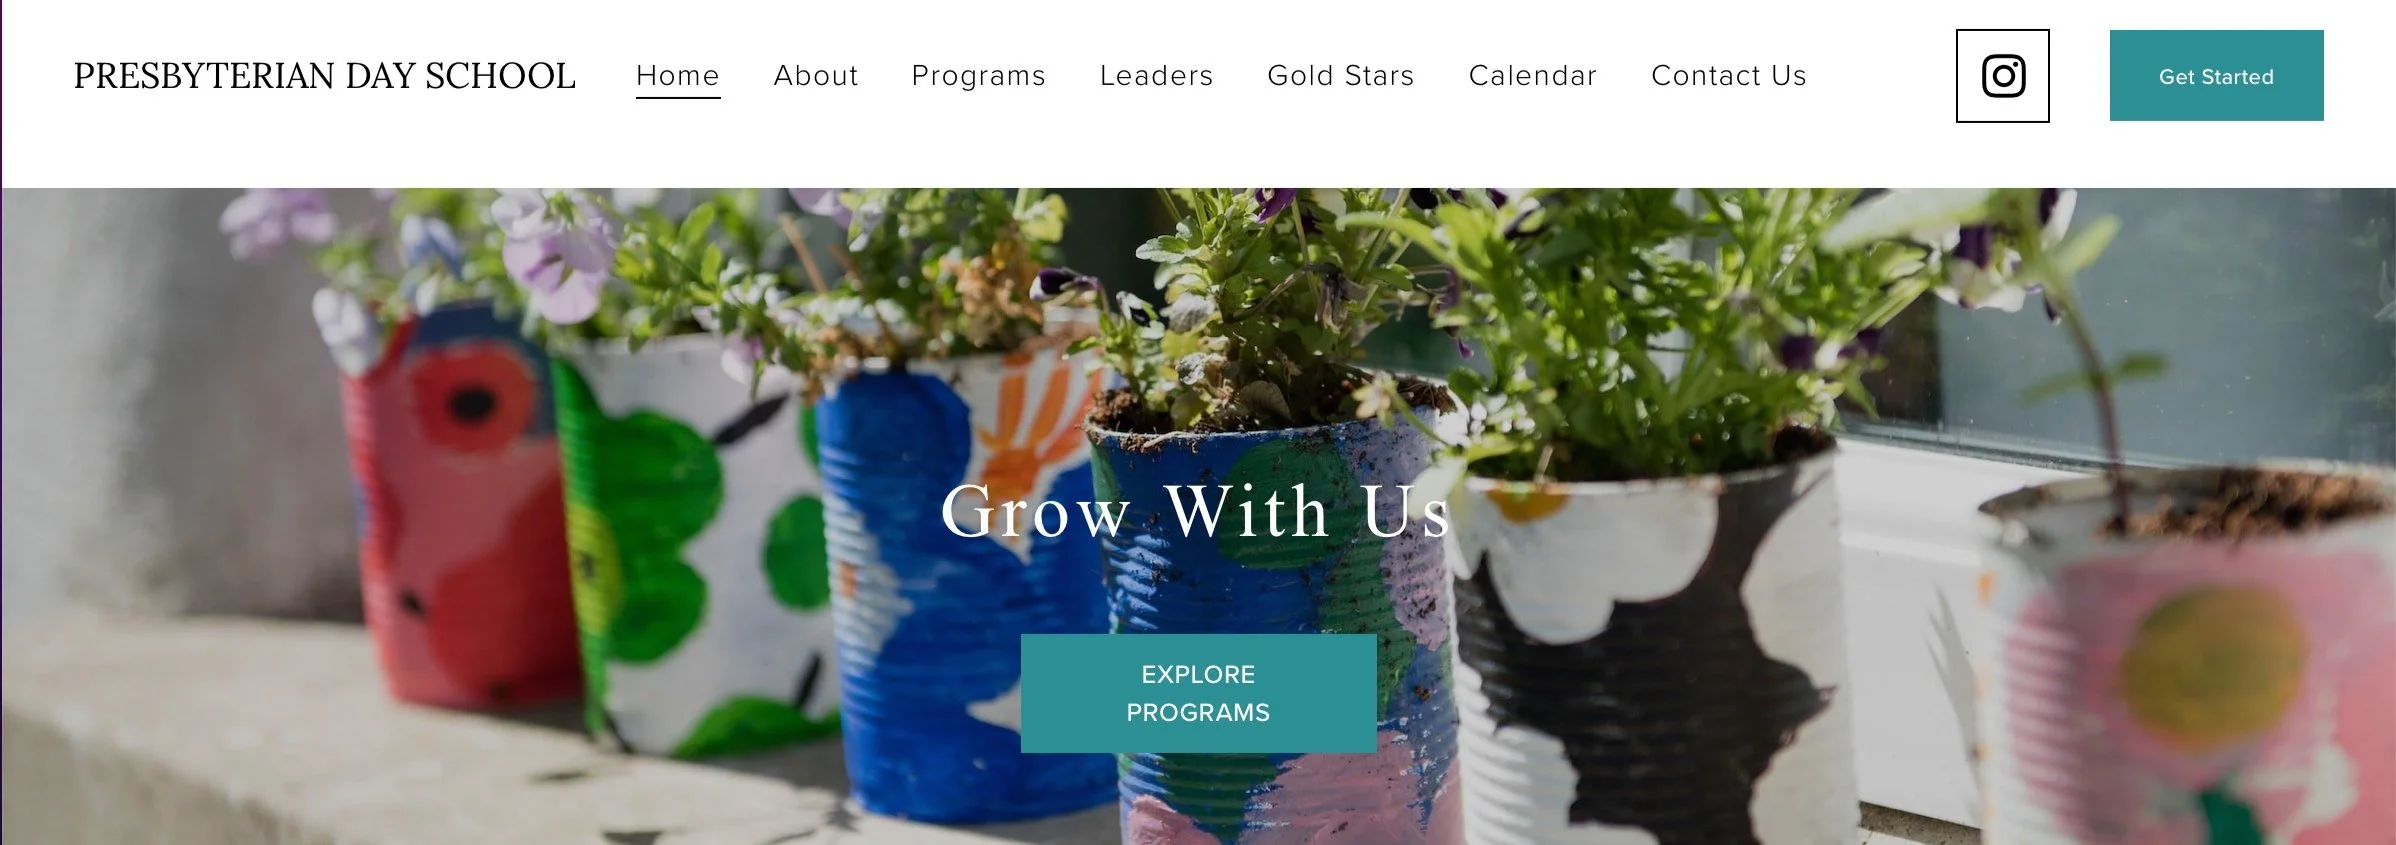Open the Calendar menu item
The image size is (2396, 845).
click(x=1532, y=76)
